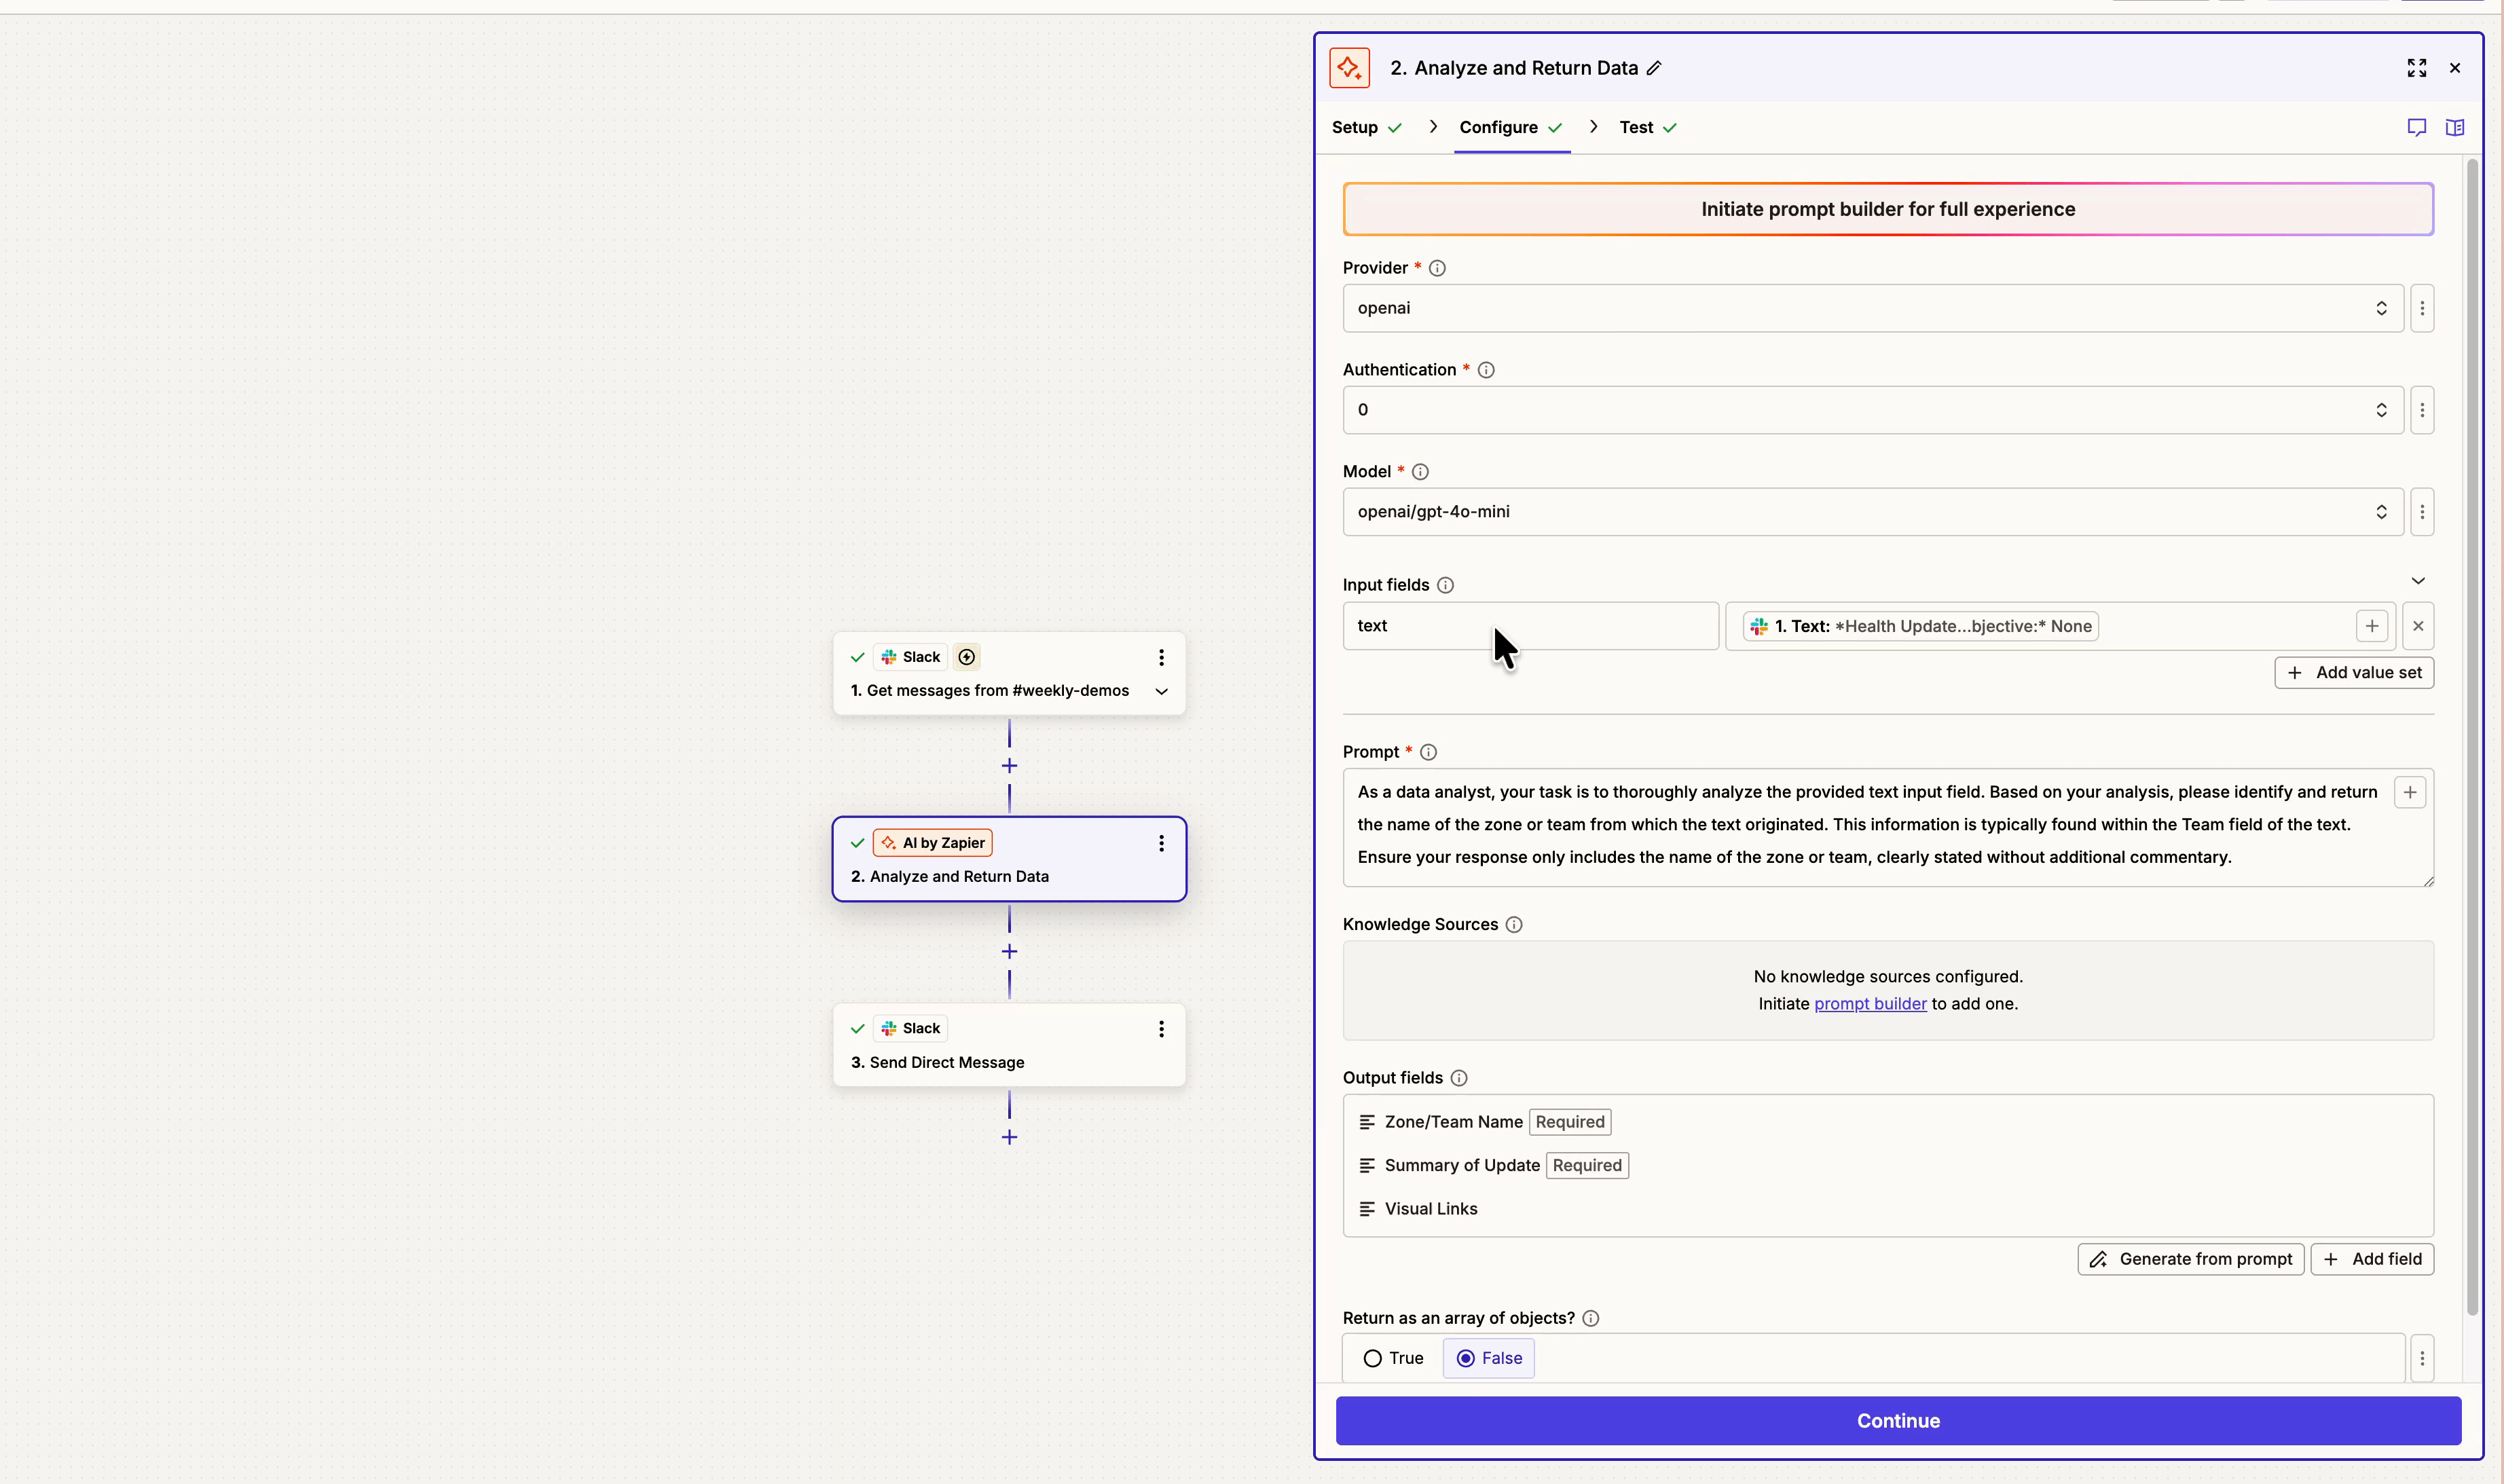Select True for array of objects
The height and width of the screenshot is (1484, 2504).
(1373, 1358)
